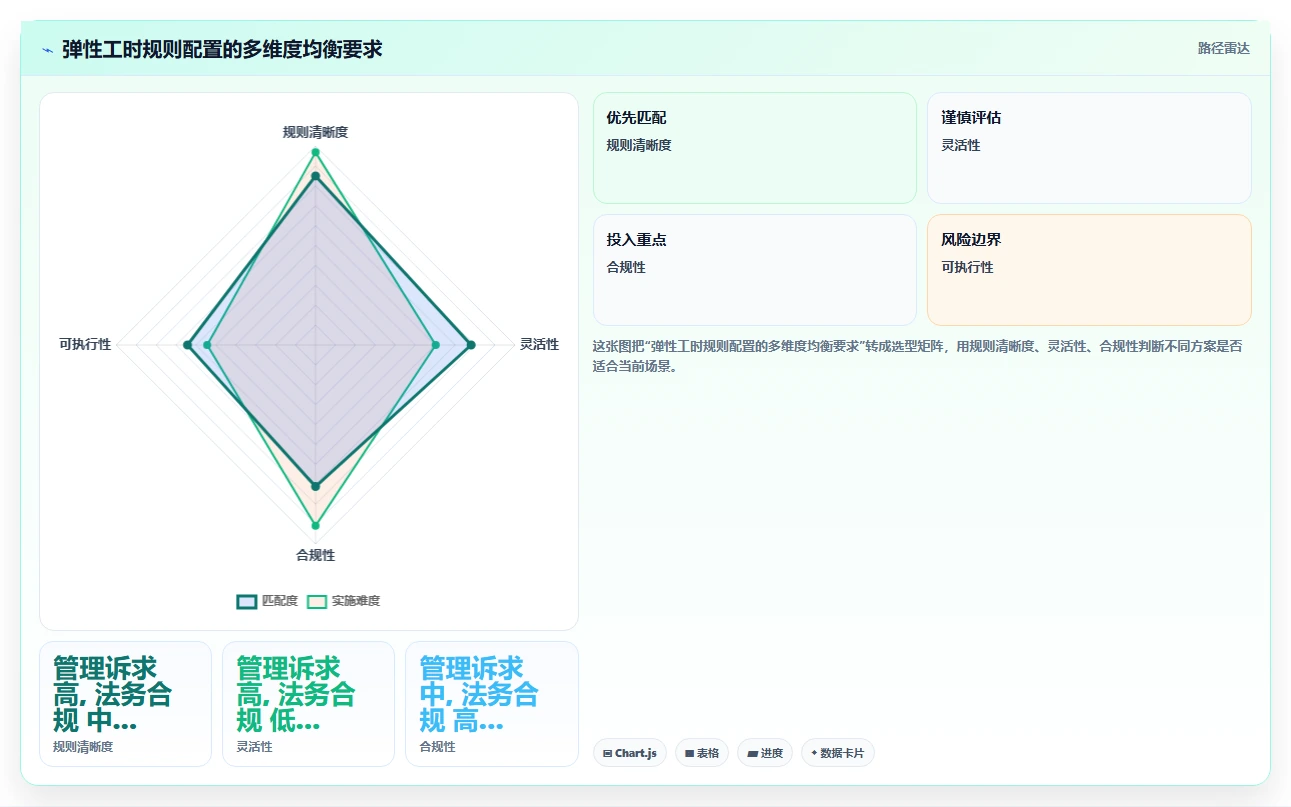Click the title 弹性工时规则配置的多维度均衡要求
The height and width of the screenshot is (807, 1291).
pos(222,49)
